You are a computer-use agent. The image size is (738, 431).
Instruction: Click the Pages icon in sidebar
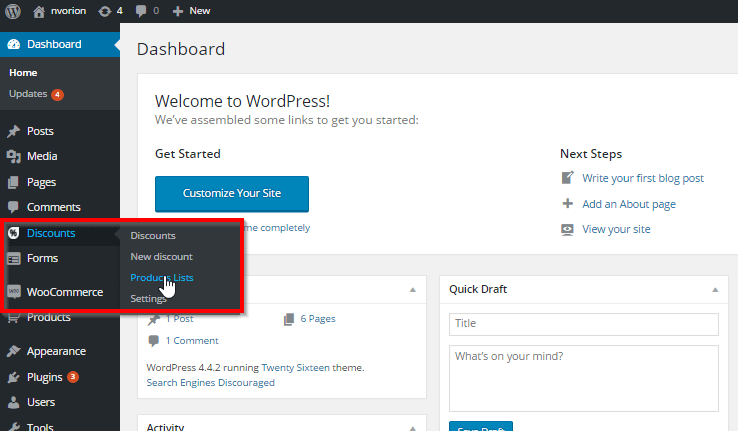[x=14, y=182]
